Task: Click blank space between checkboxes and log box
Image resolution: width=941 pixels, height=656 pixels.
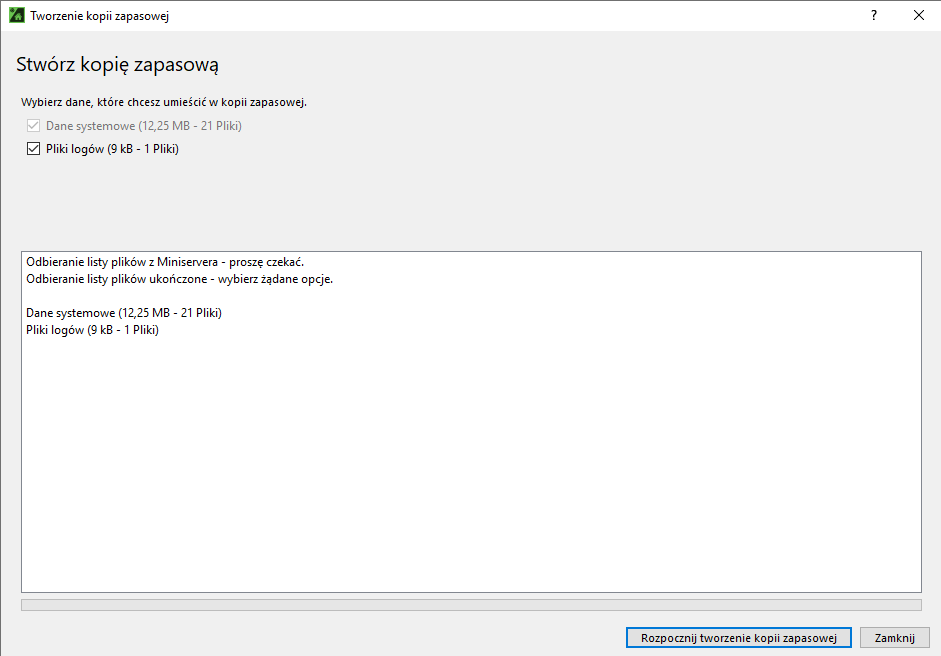Action: [470, 205]
